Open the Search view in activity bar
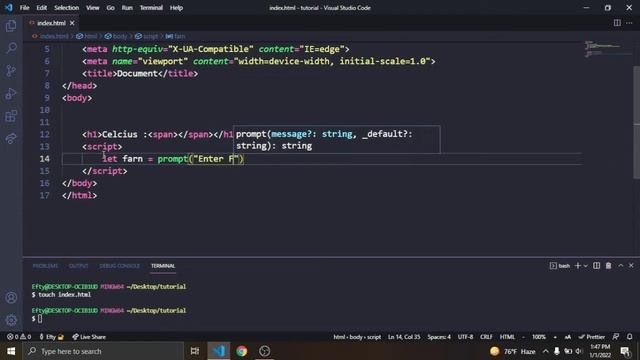 coord(11,48)
